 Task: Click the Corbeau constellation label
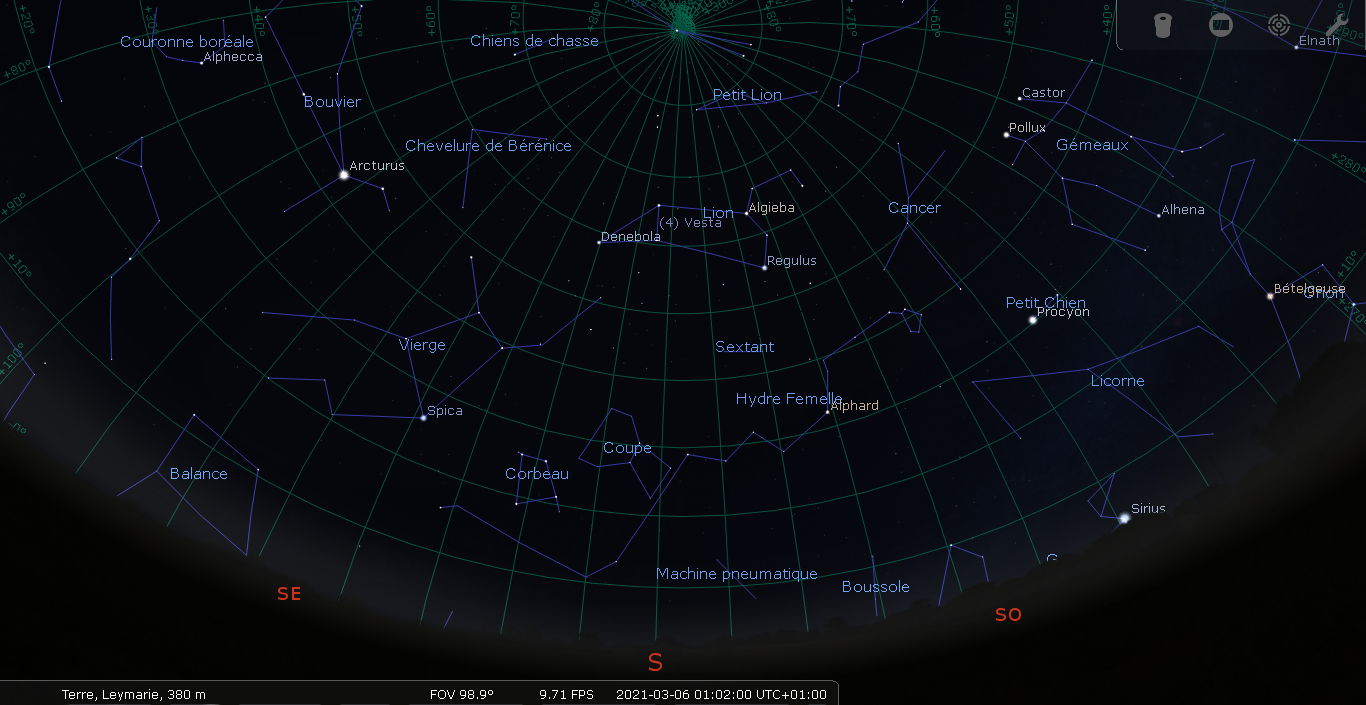[x=537, y=474]
